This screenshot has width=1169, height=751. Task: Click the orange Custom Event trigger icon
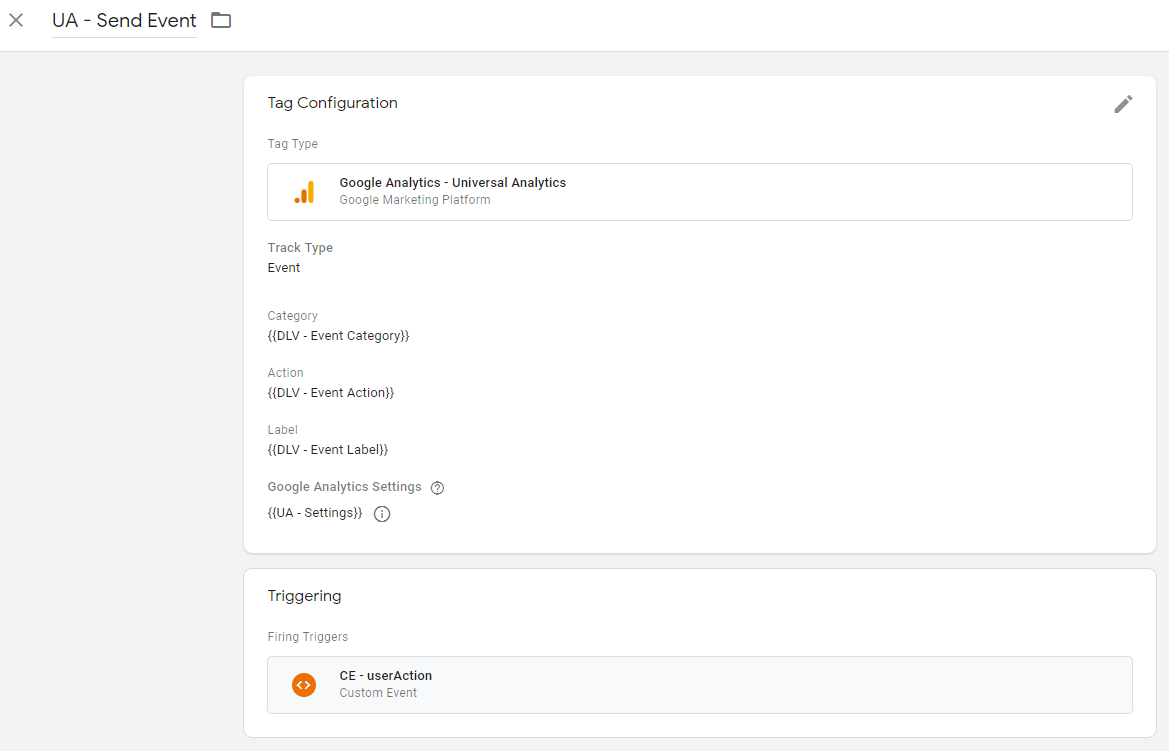tap(304, 685)
